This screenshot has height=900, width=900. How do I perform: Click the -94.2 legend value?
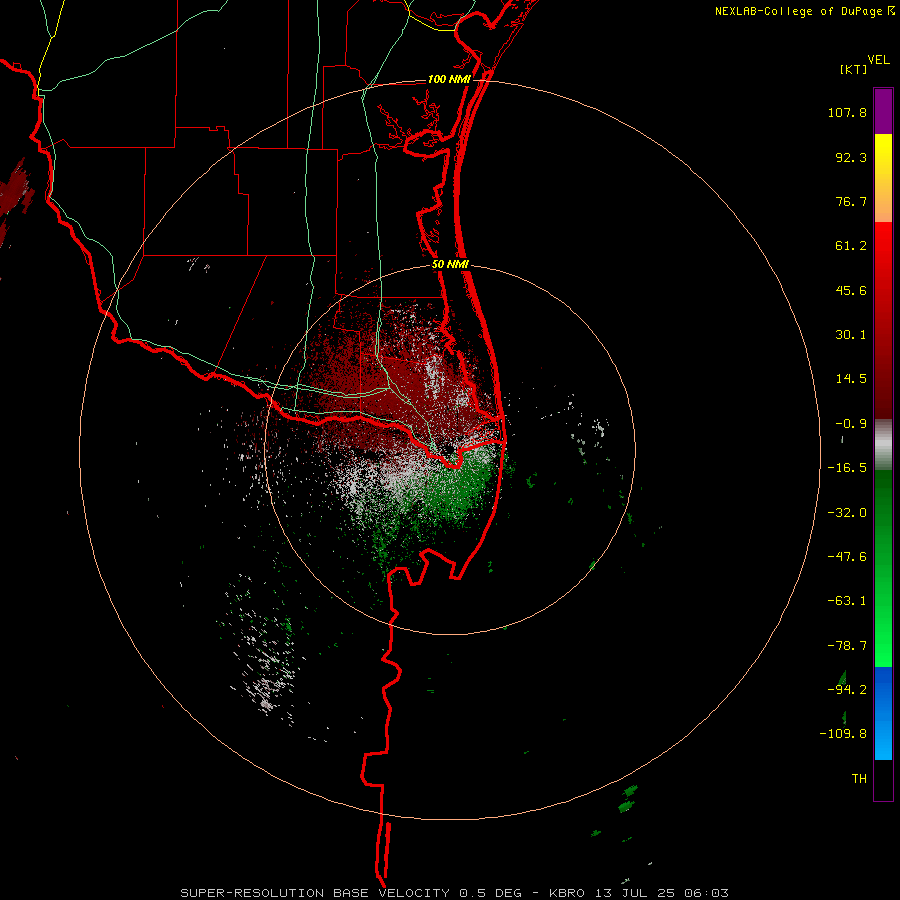click(x=847, y=689)
